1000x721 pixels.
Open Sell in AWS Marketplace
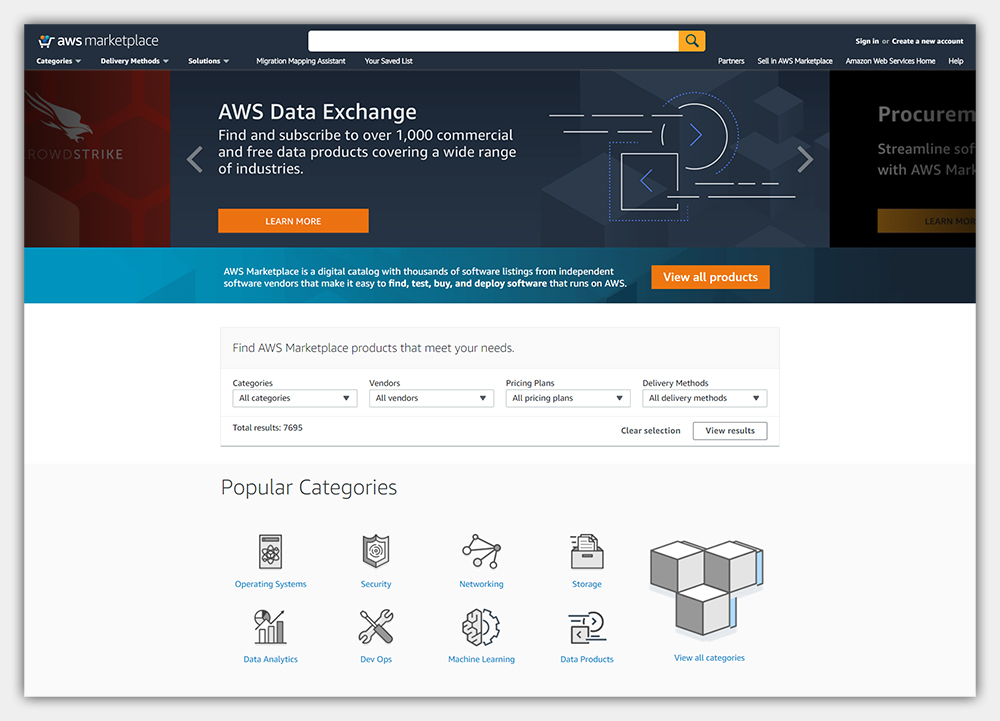(795, 61)
